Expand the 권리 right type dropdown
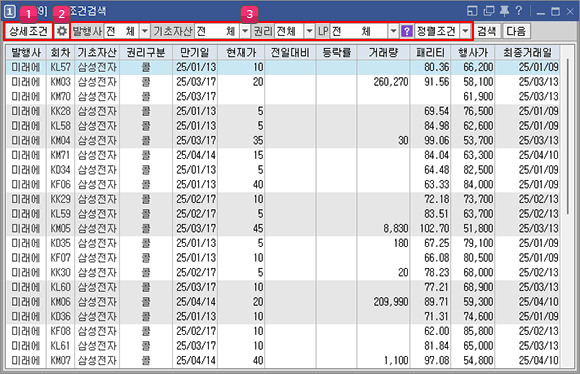580x374 pixels. (309, 31)
